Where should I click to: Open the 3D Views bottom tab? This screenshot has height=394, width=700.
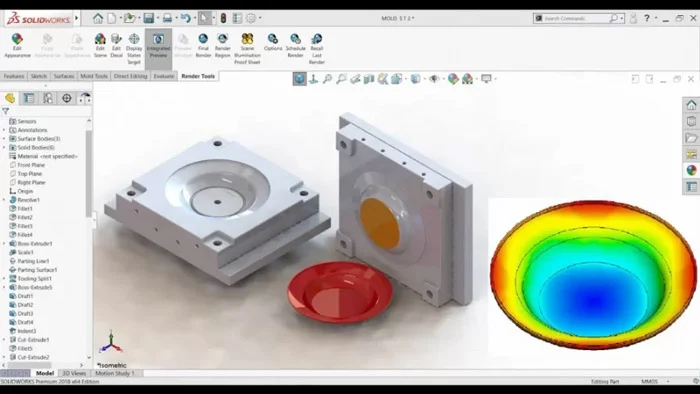[74, 373]
